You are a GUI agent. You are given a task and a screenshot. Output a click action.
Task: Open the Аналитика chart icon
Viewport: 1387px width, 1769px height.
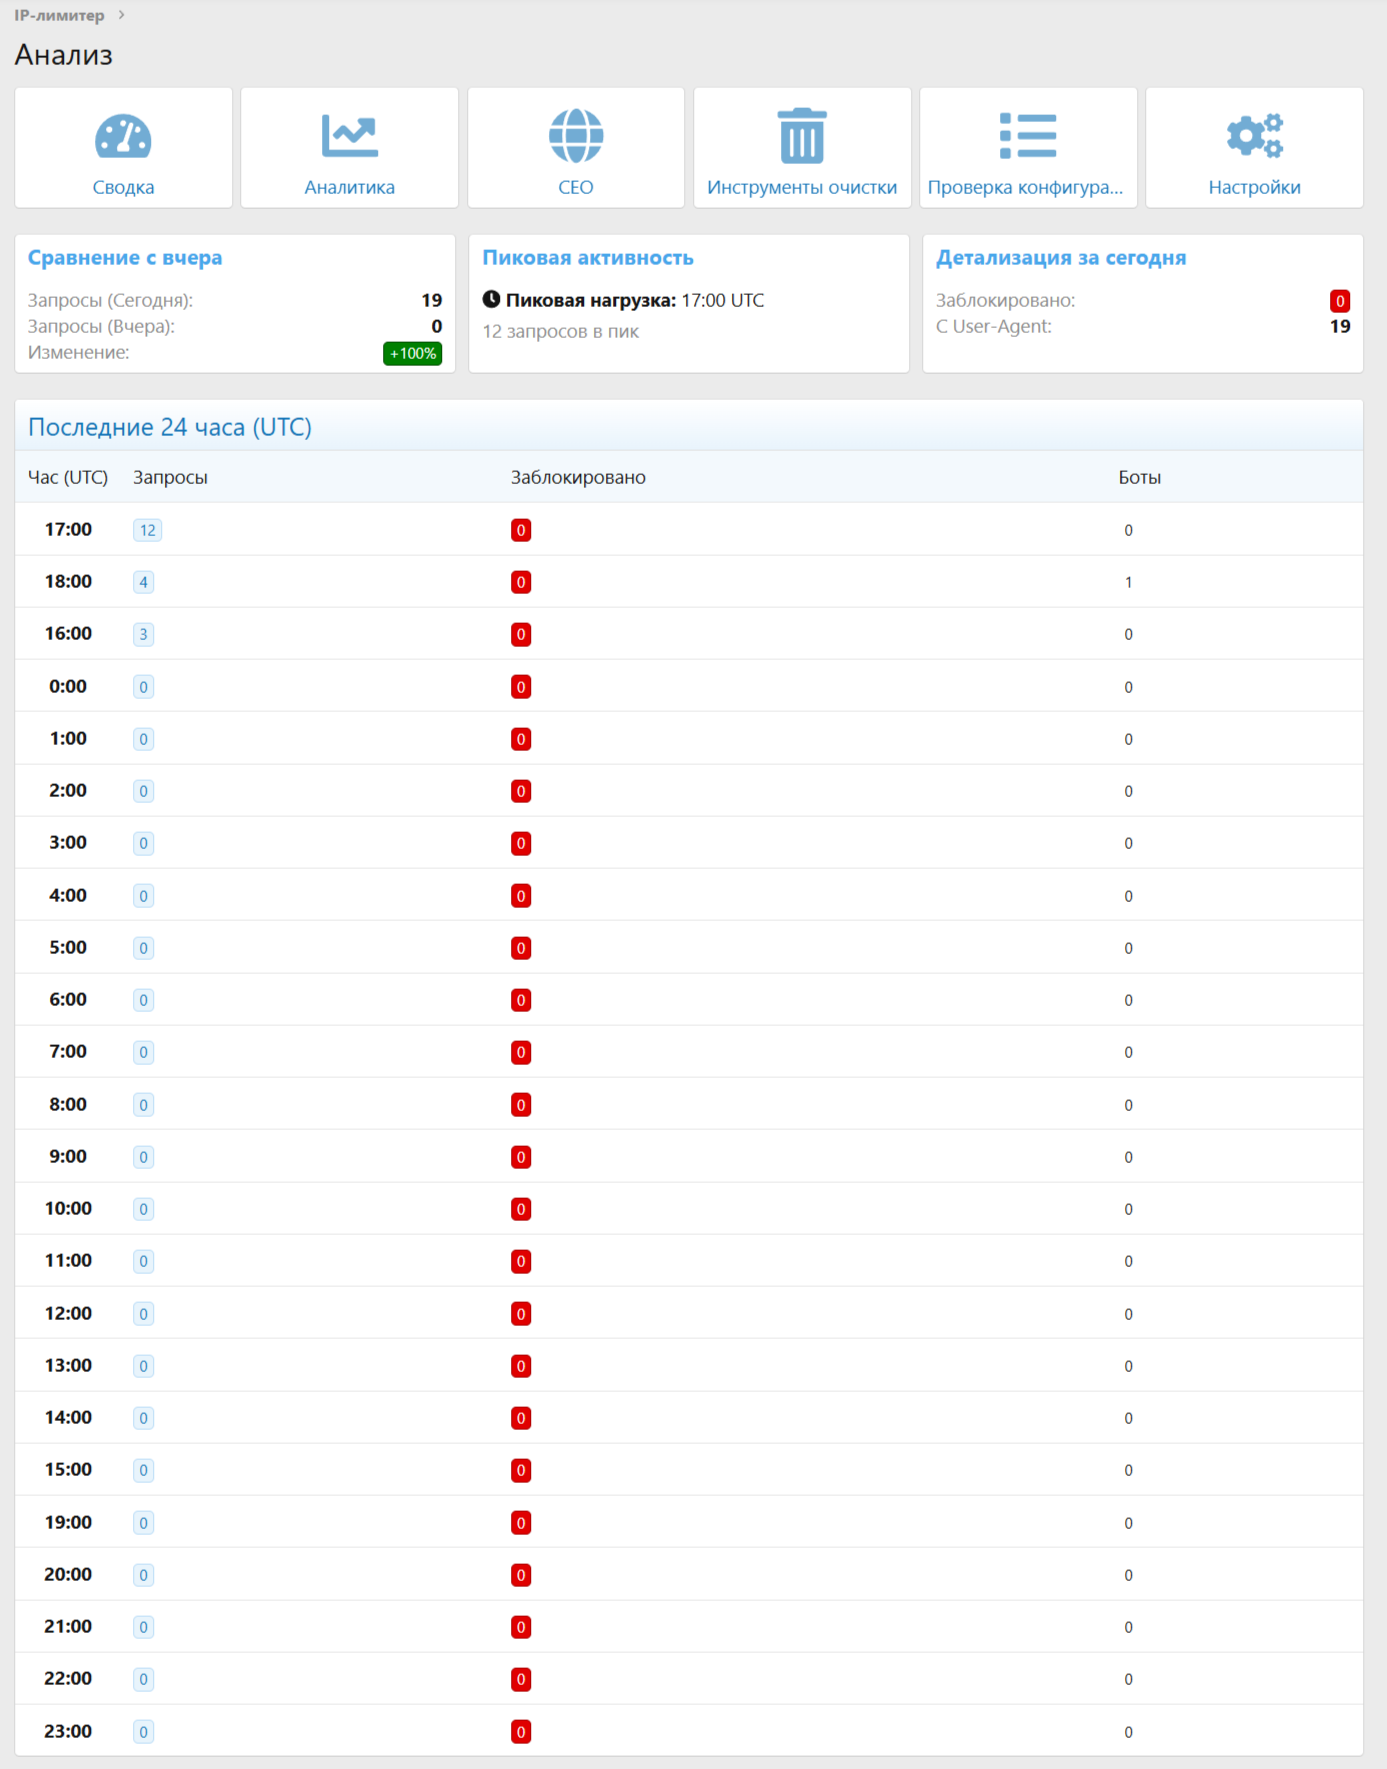(x=350, y=136)
